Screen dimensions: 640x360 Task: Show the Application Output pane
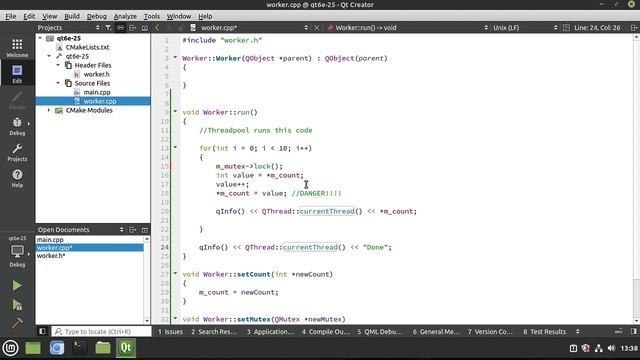270,331
